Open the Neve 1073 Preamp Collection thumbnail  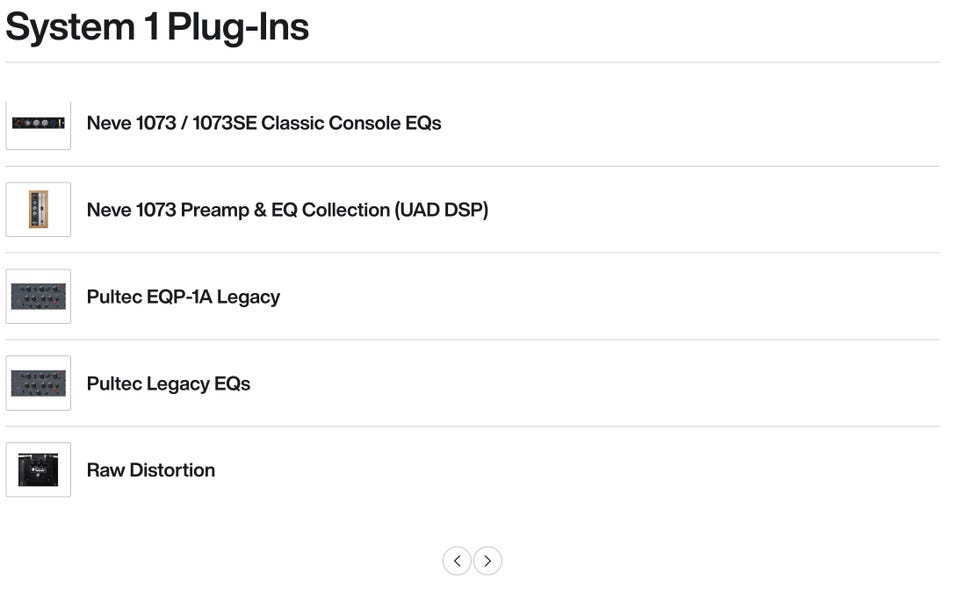point(38,210)
